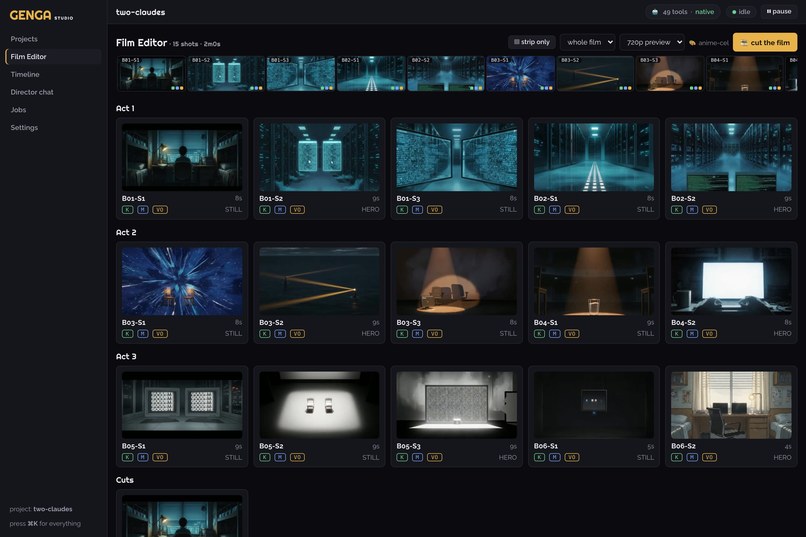Open the B06-S2 desk room shot image

731,405
